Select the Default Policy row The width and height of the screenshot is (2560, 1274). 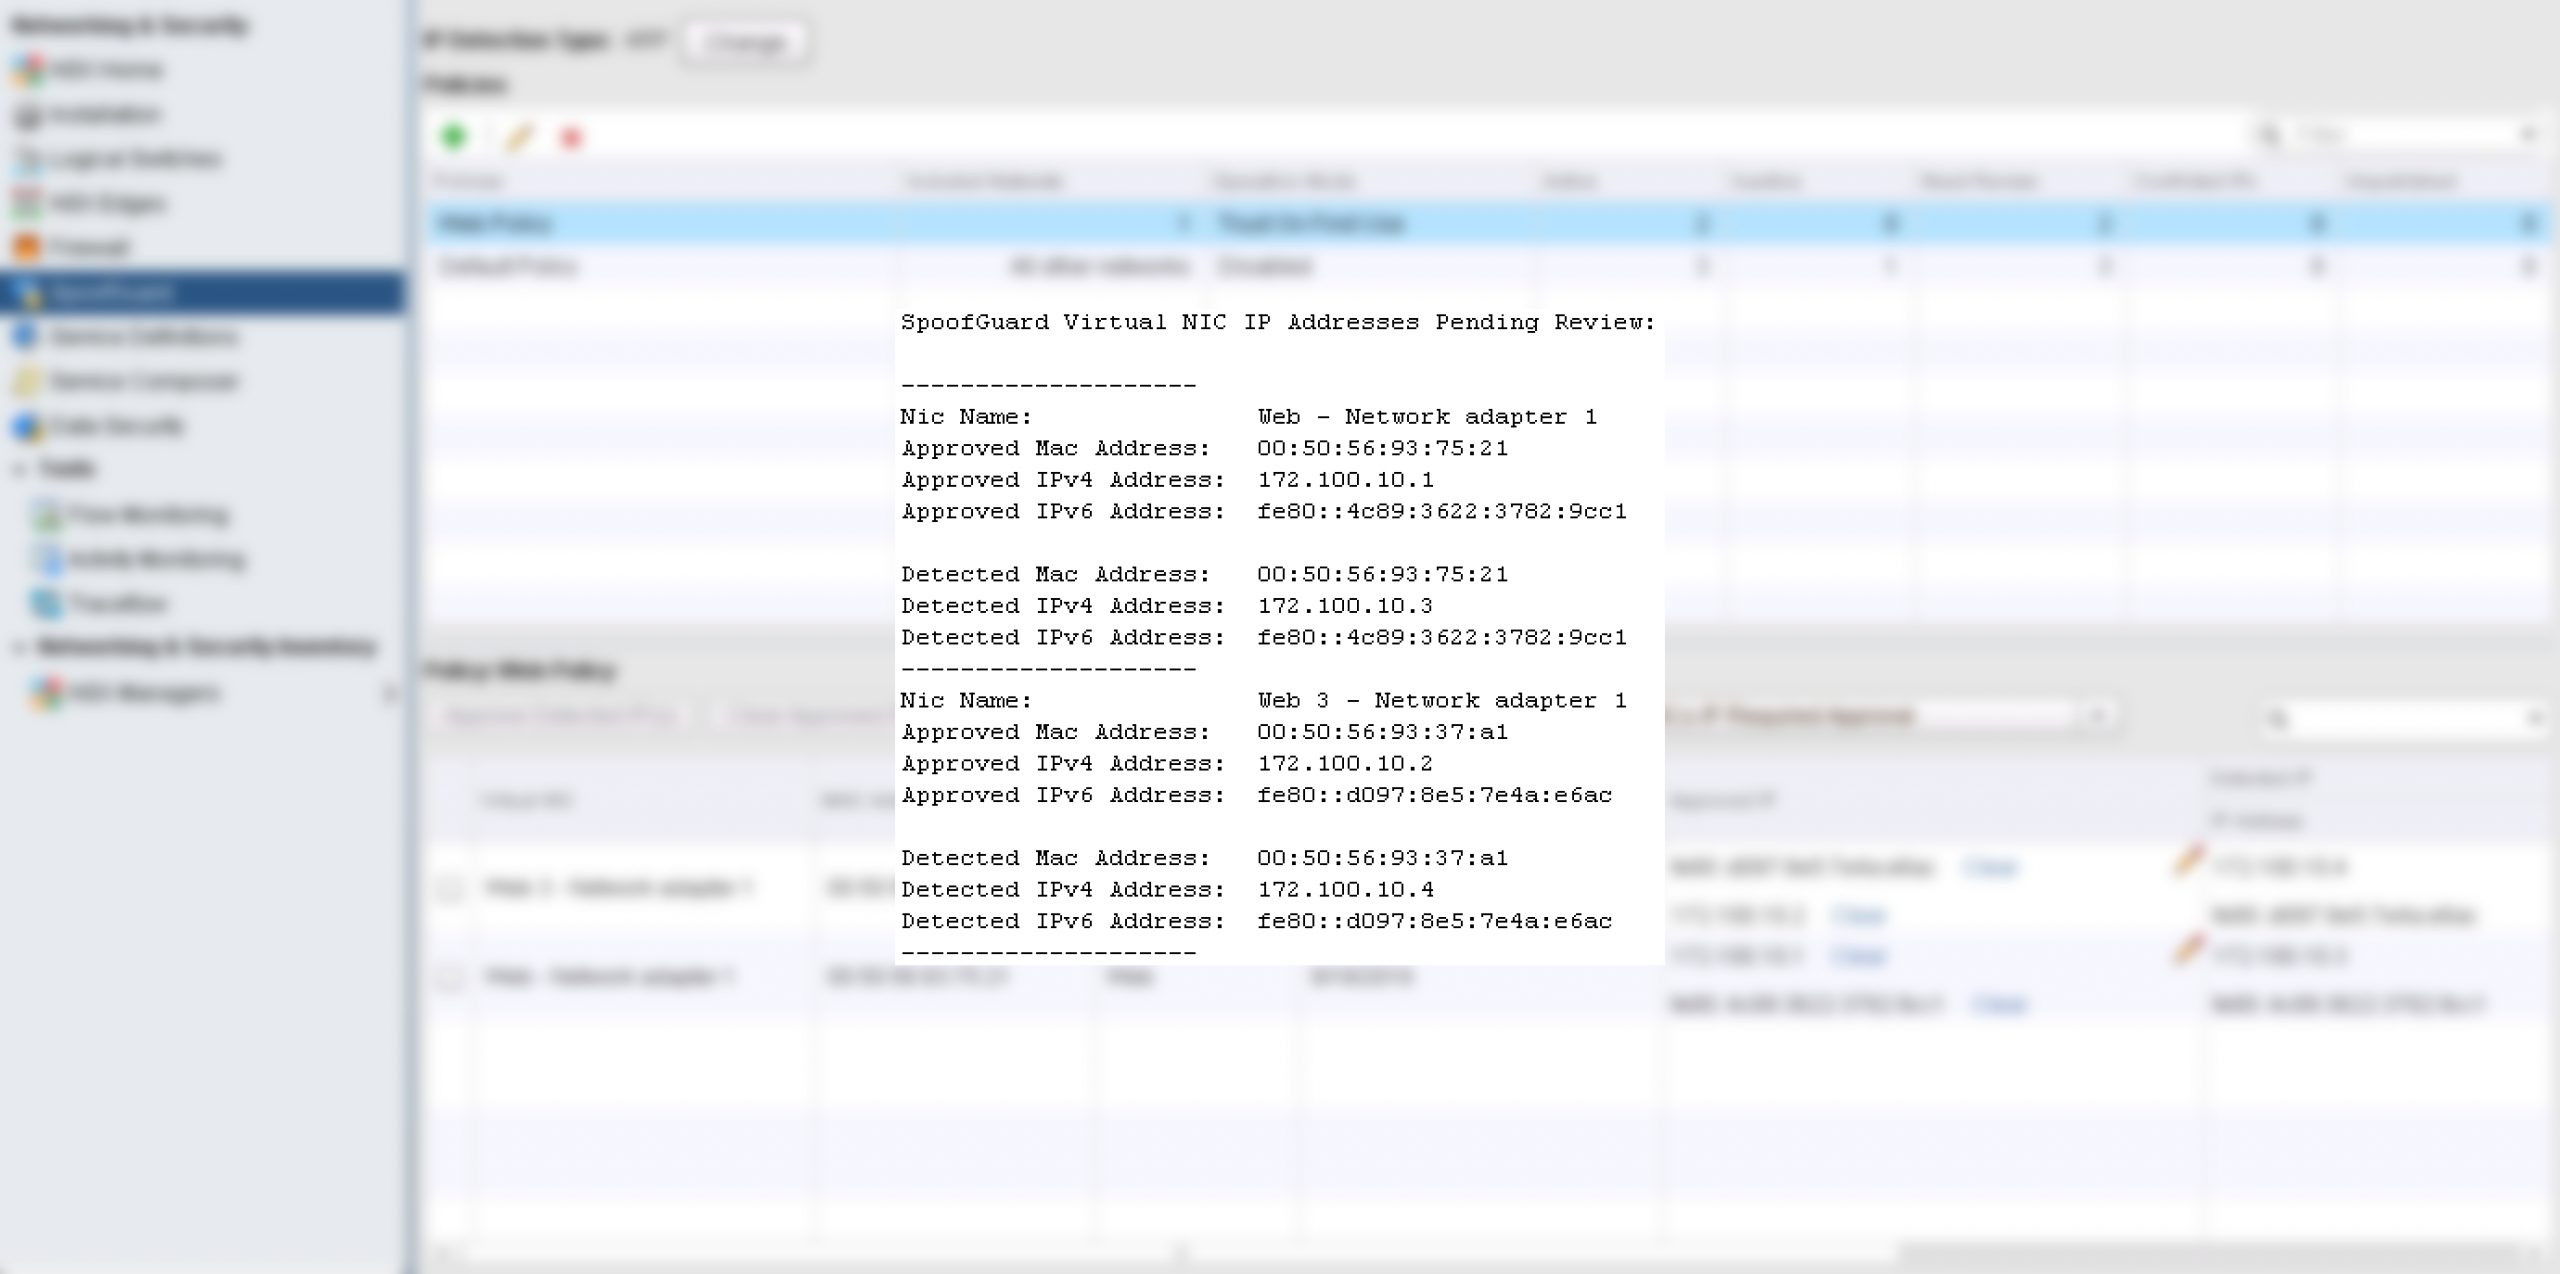point(509,266)
